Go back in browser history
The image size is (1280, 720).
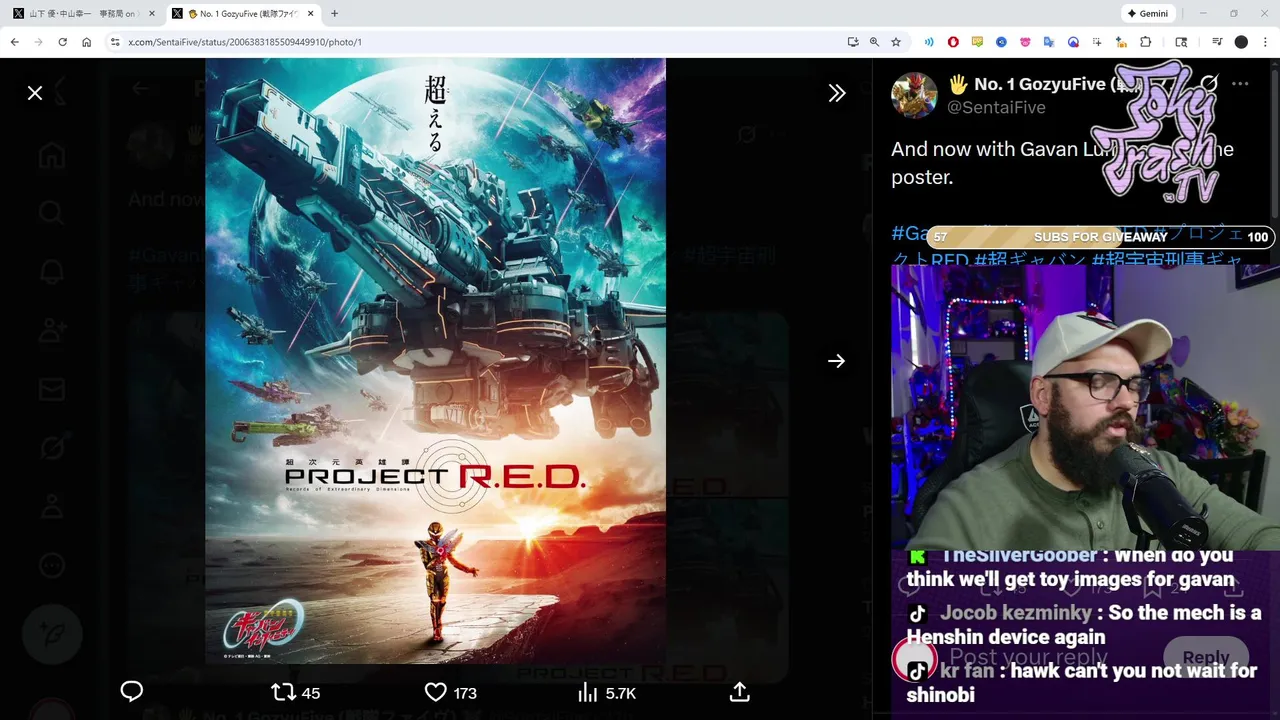[15, 42]
